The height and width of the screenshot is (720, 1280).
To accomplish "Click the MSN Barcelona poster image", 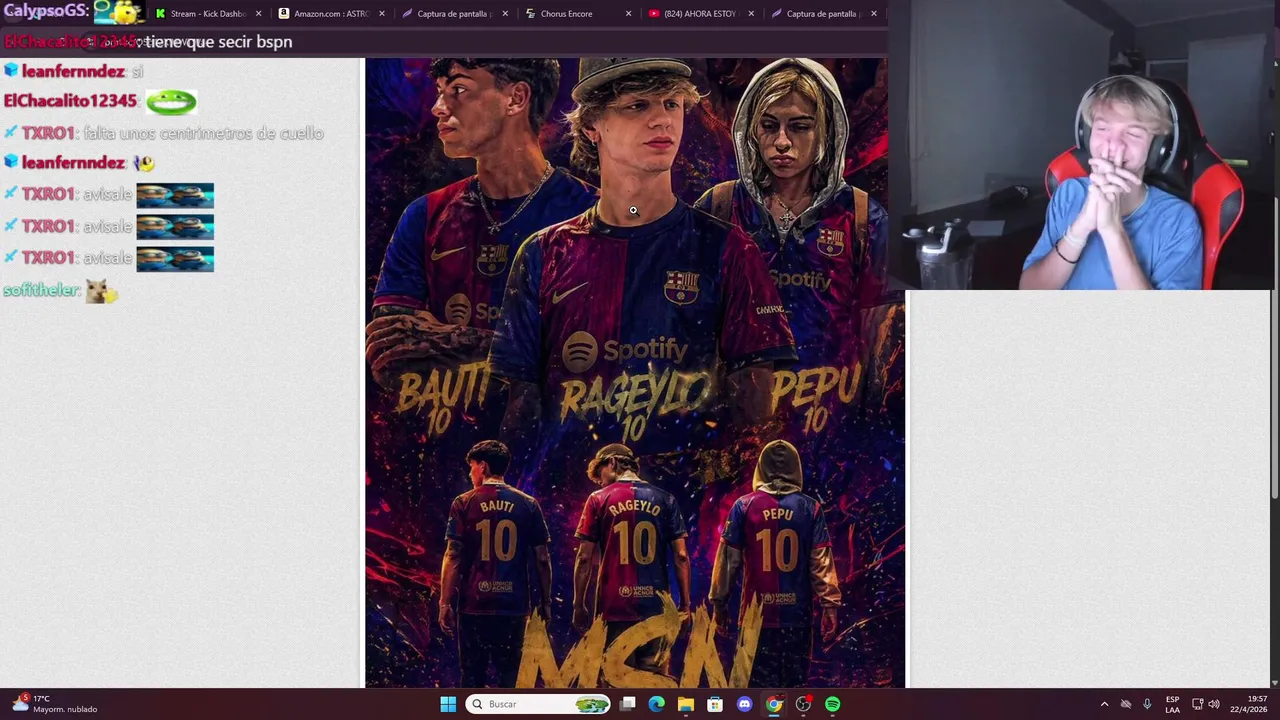I will [635, 372].
